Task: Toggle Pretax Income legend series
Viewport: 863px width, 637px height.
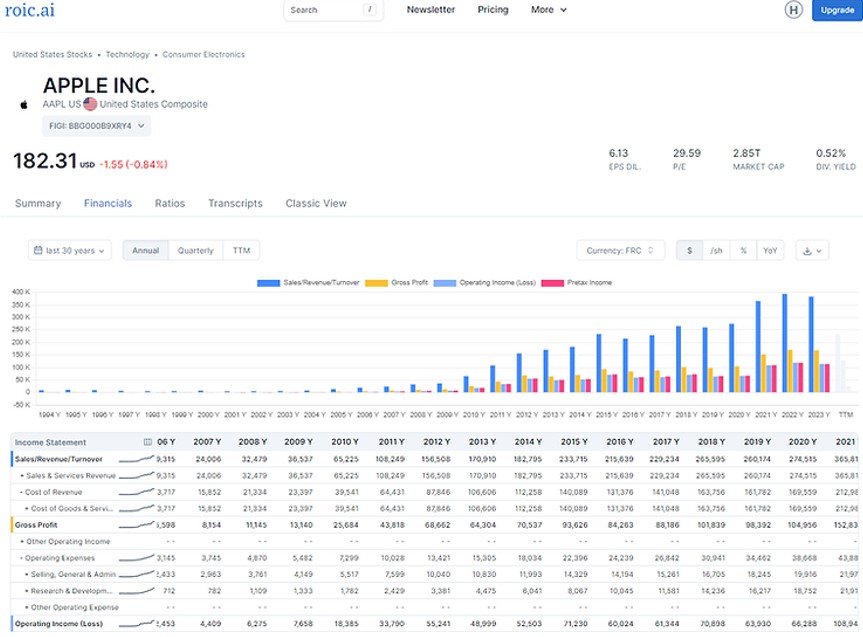Action: [577, 282]
